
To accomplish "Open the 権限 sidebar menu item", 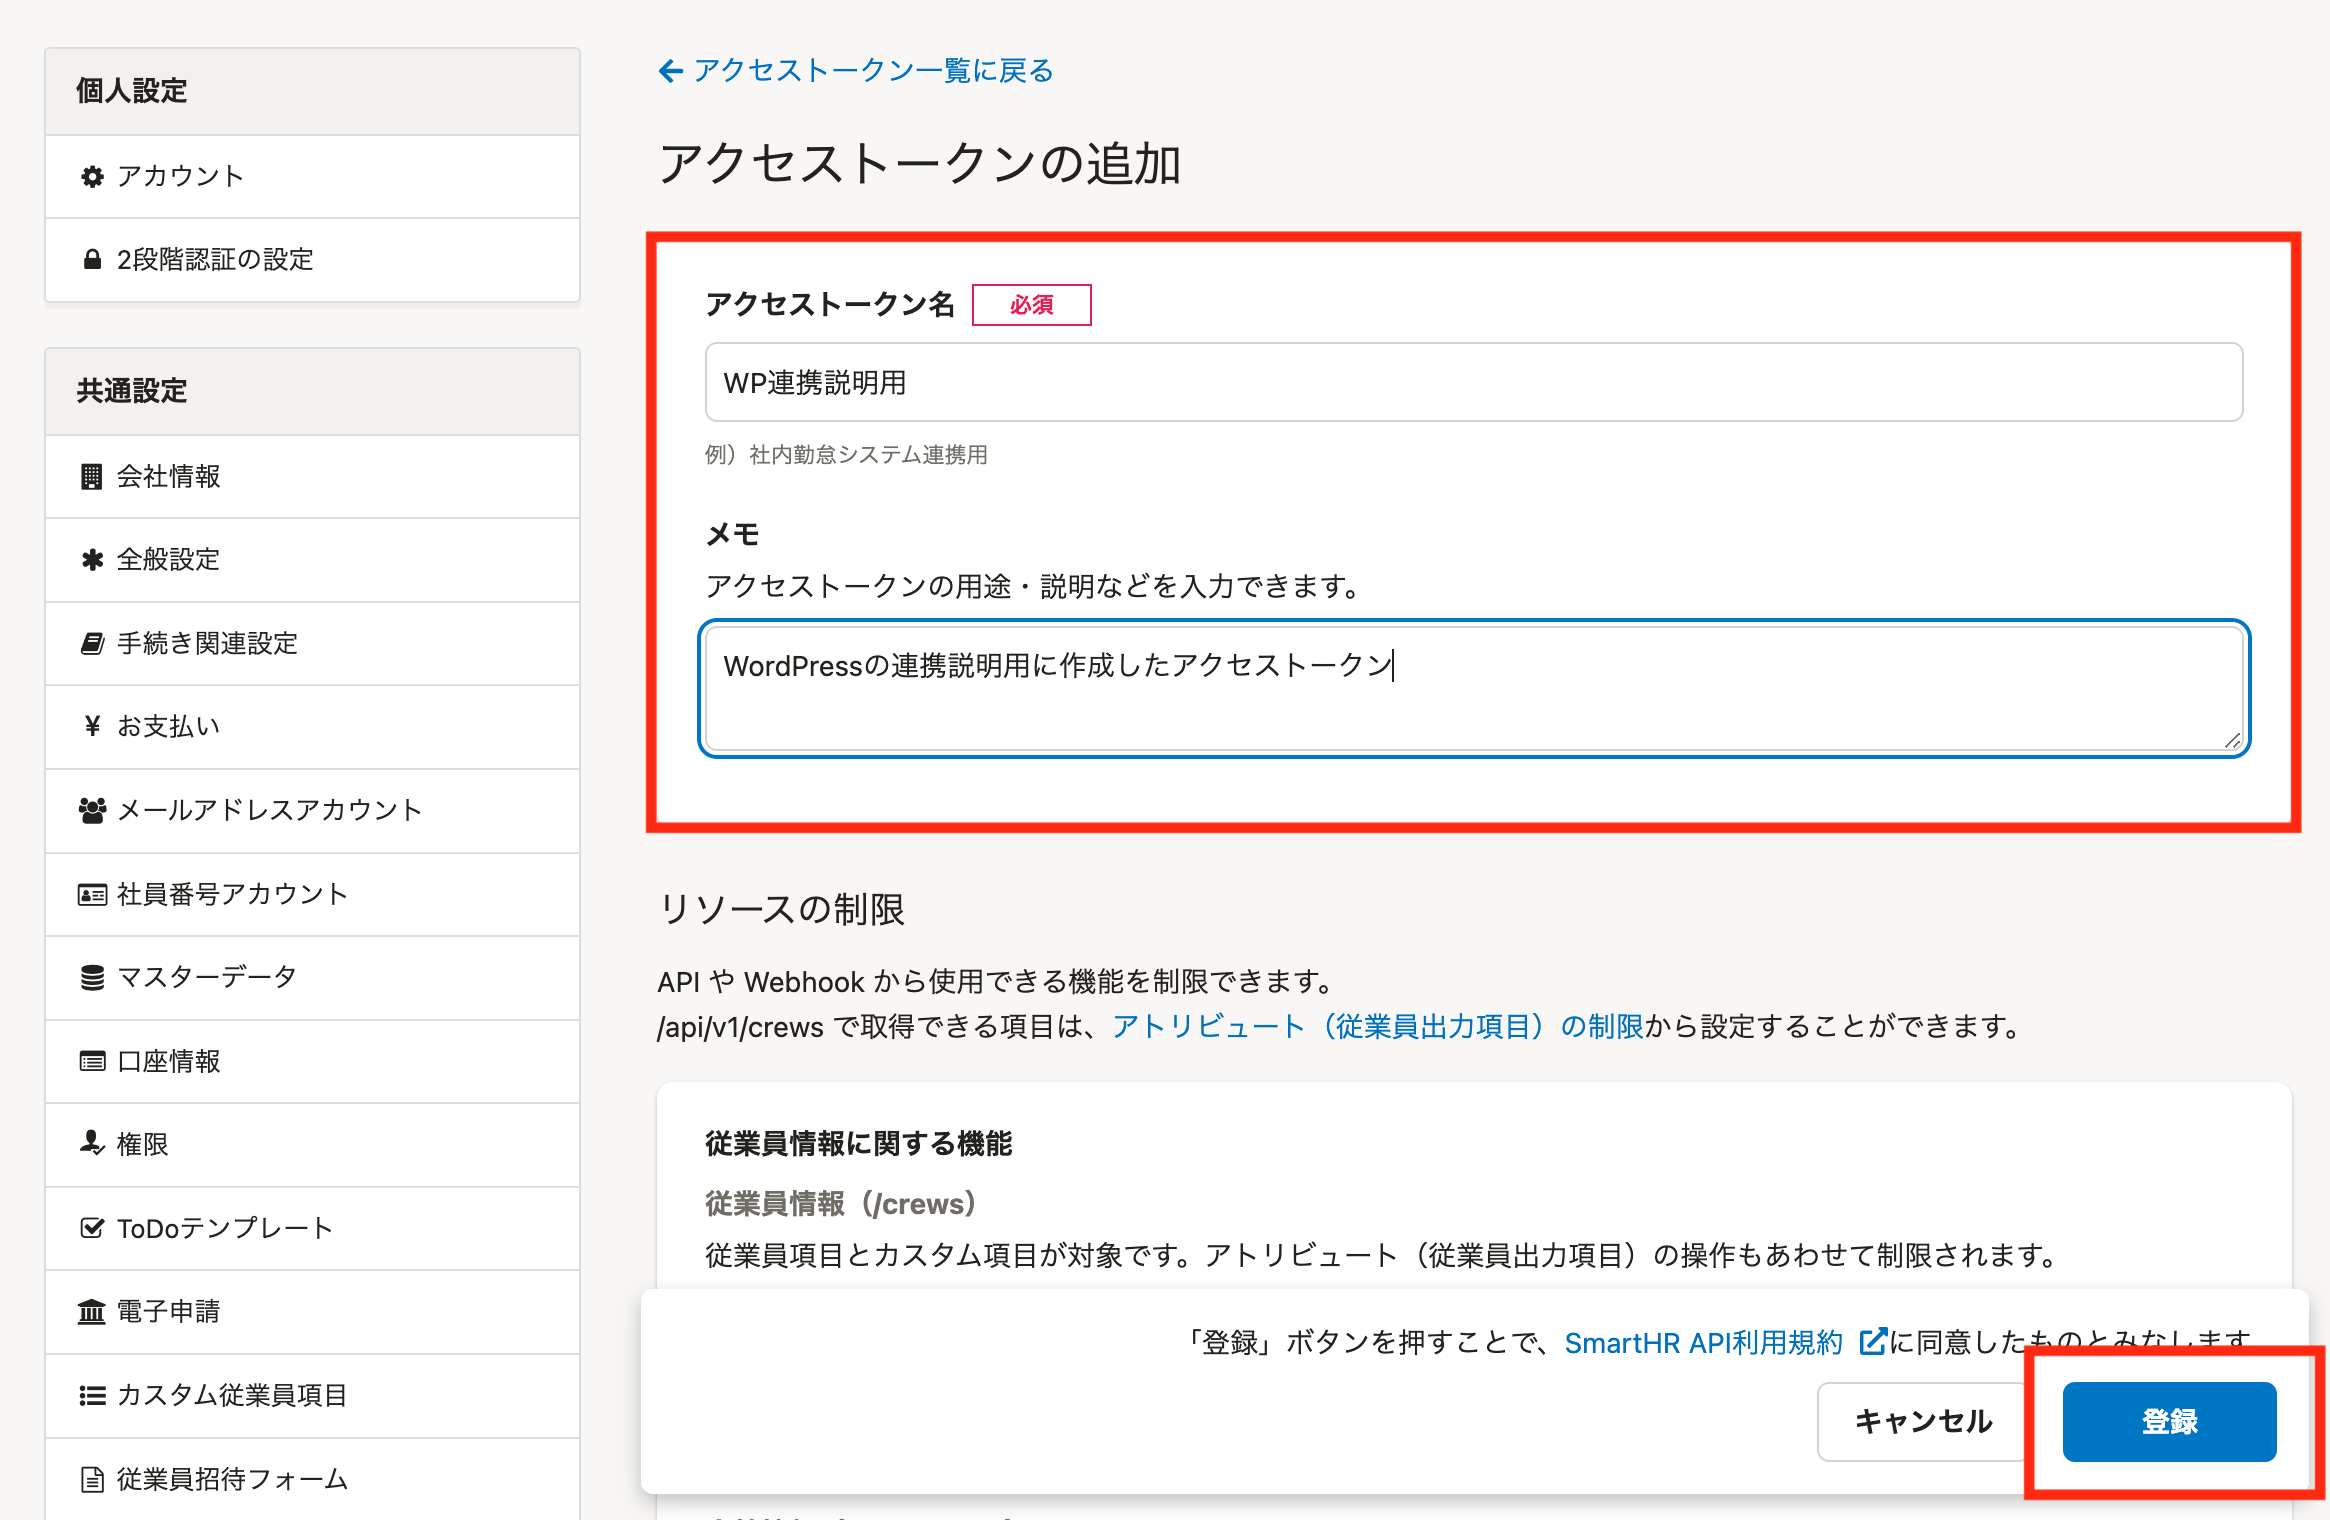I will [142, 1144].
